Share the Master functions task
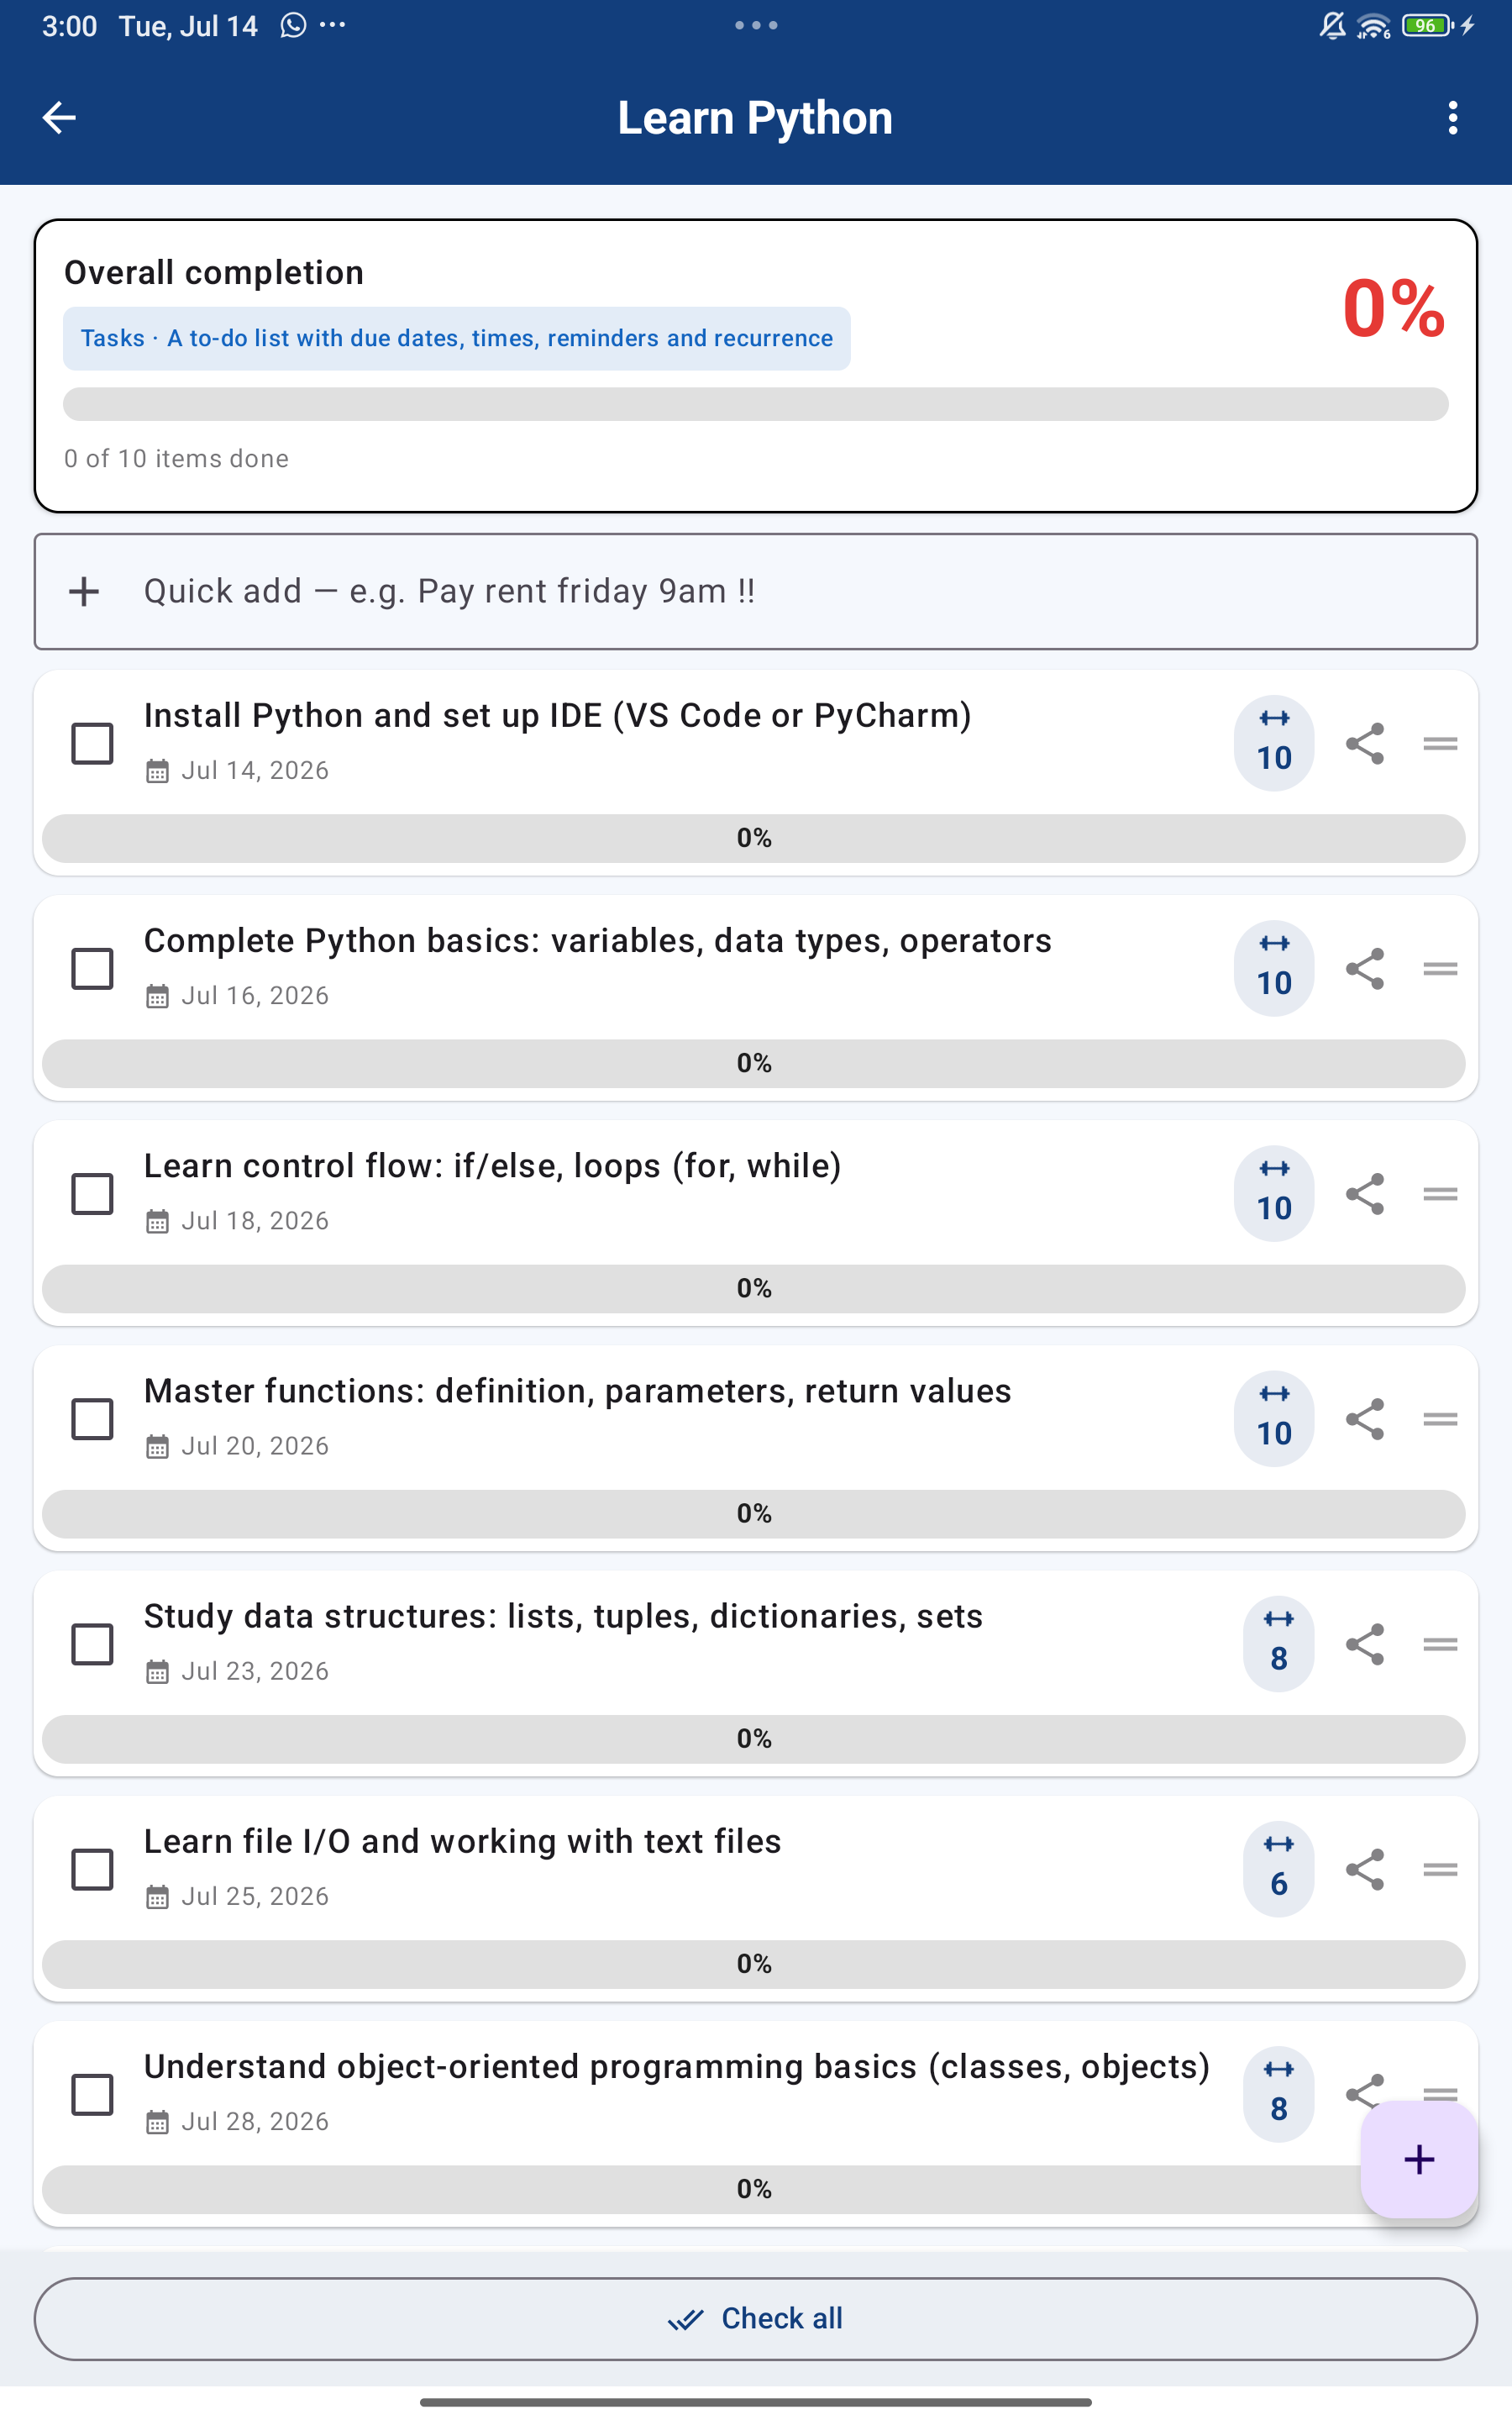This screenshot has width=1512, height=2420. (x=1365, y=1418)
